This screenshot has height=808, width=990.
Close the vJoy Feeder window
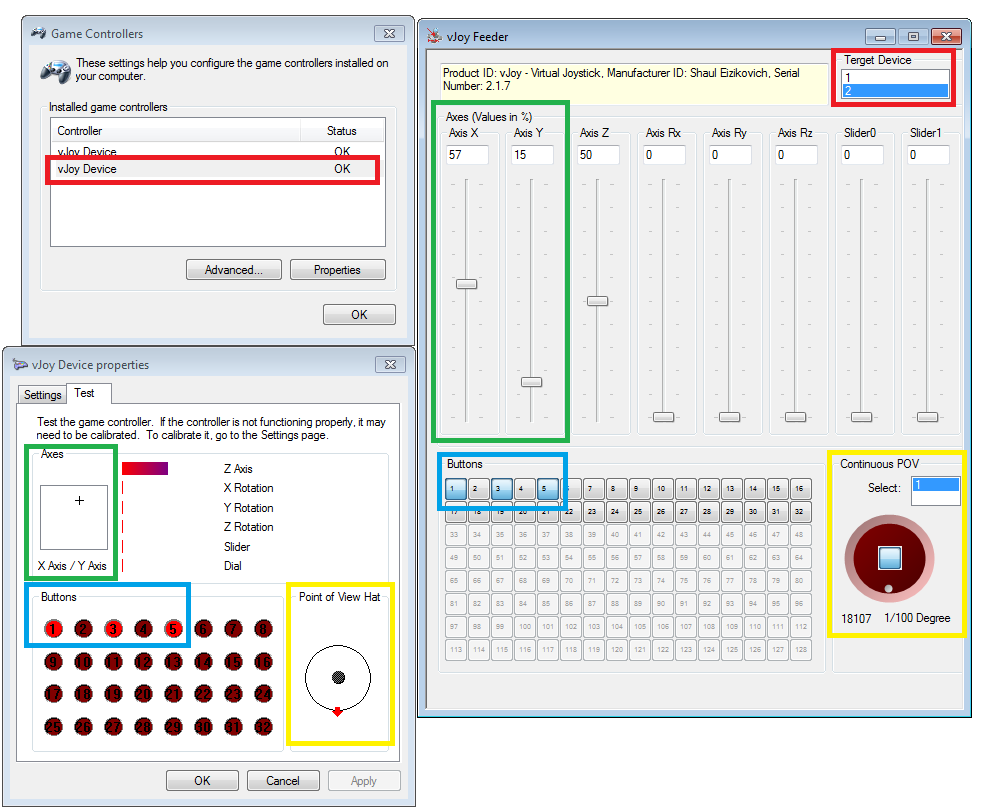click(x=946, y=37)
